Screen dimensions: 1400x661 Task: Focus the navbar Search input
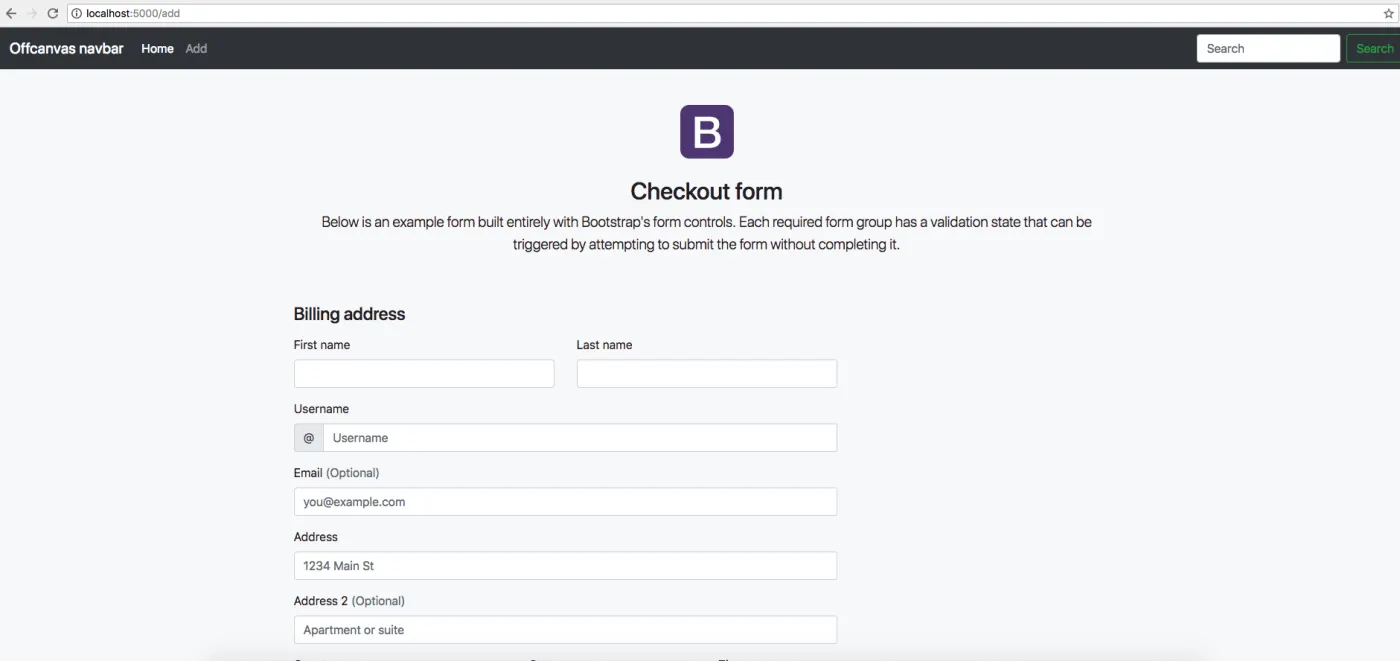[1268, 48]
